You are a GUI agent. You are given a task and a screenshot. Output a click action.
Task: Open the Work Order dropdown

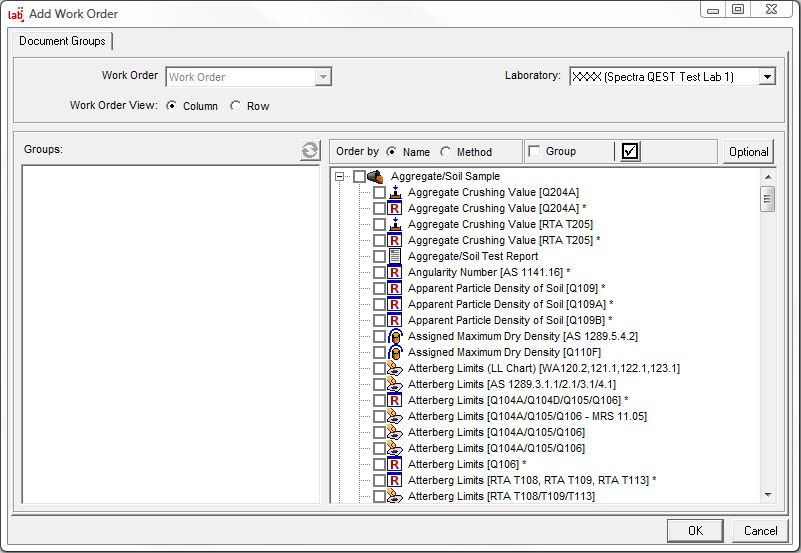tap(322, 77)
